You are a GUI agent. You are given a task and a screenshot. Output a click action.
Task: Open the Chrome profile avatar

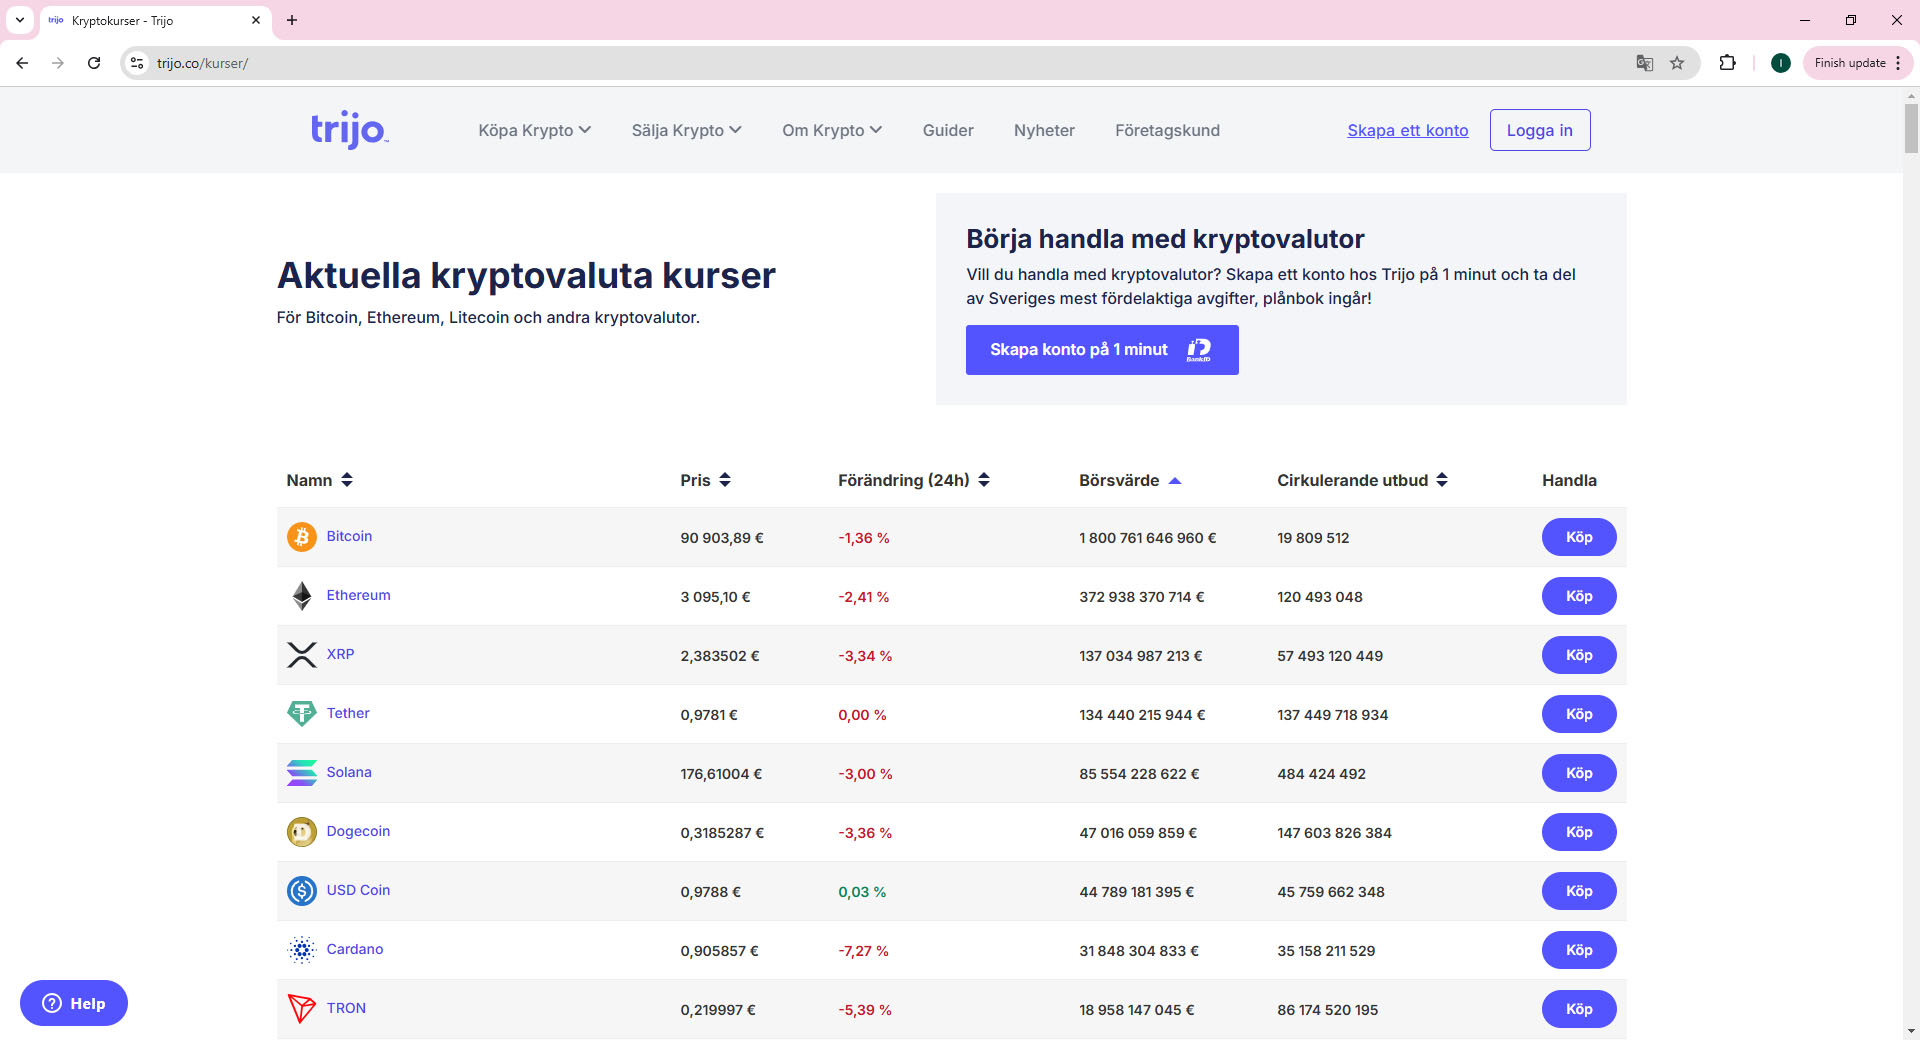(x=1780, y=63)
